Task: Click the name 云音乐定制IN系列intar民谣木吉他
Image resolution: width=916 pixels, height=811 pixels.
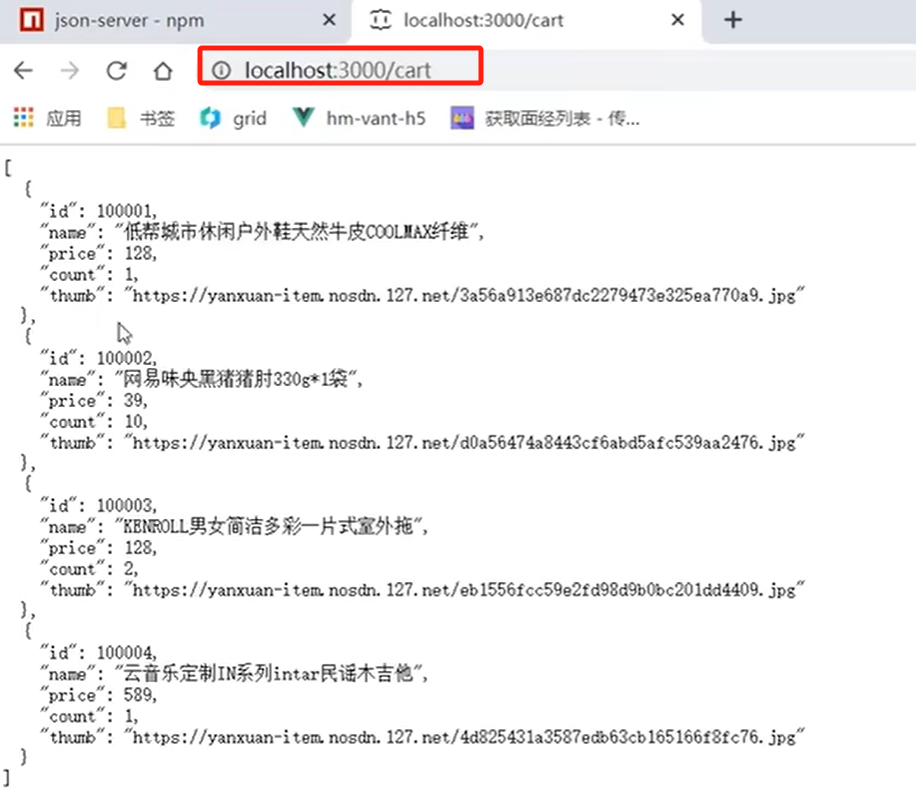Action: pyautogui.click(x=269, y=674)
